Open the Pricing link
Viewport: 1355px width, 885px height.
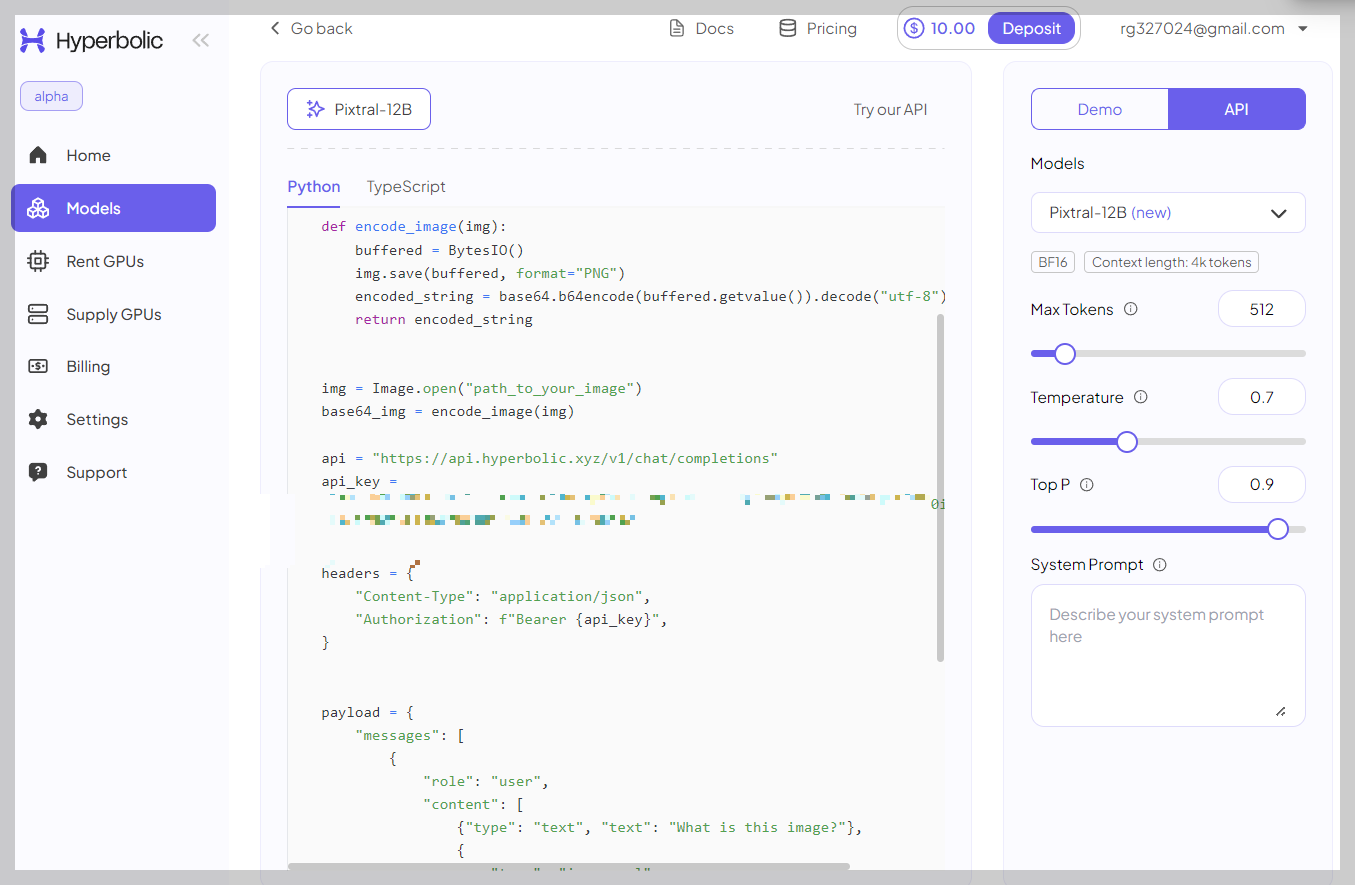pos(818,28)
